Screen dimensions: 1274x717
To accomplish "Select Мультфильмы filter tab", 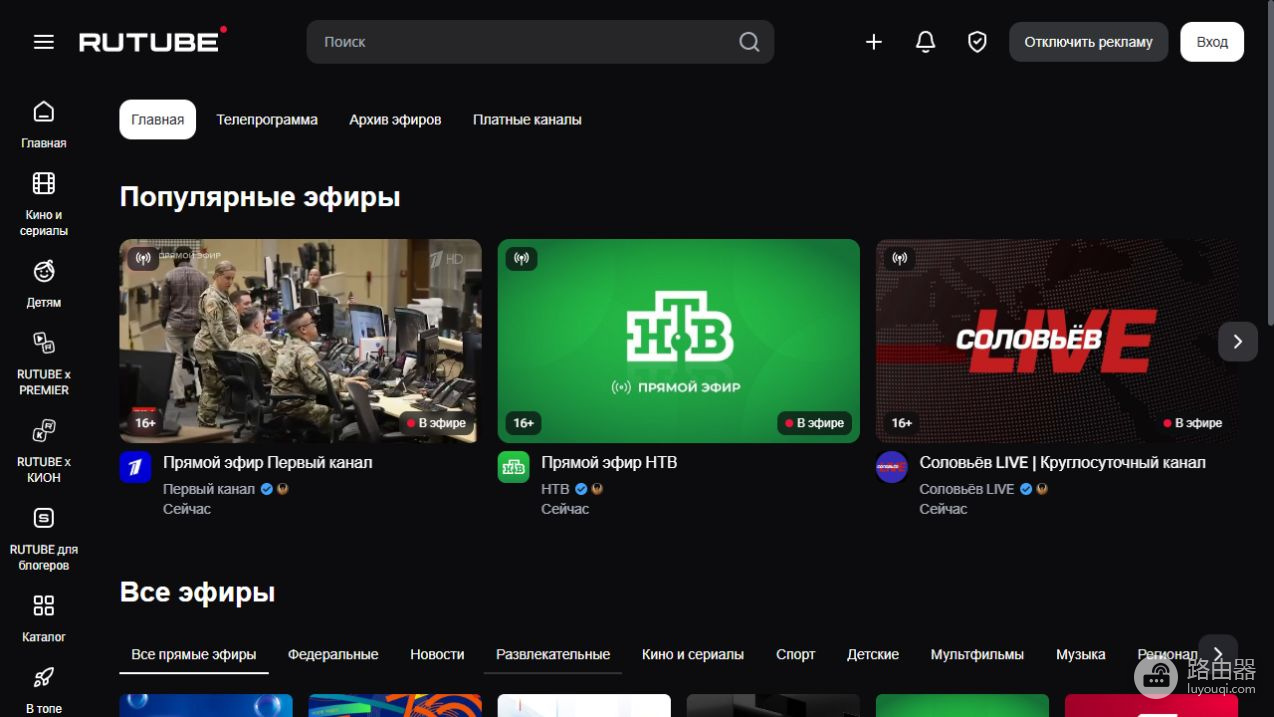I will point(977,654).
